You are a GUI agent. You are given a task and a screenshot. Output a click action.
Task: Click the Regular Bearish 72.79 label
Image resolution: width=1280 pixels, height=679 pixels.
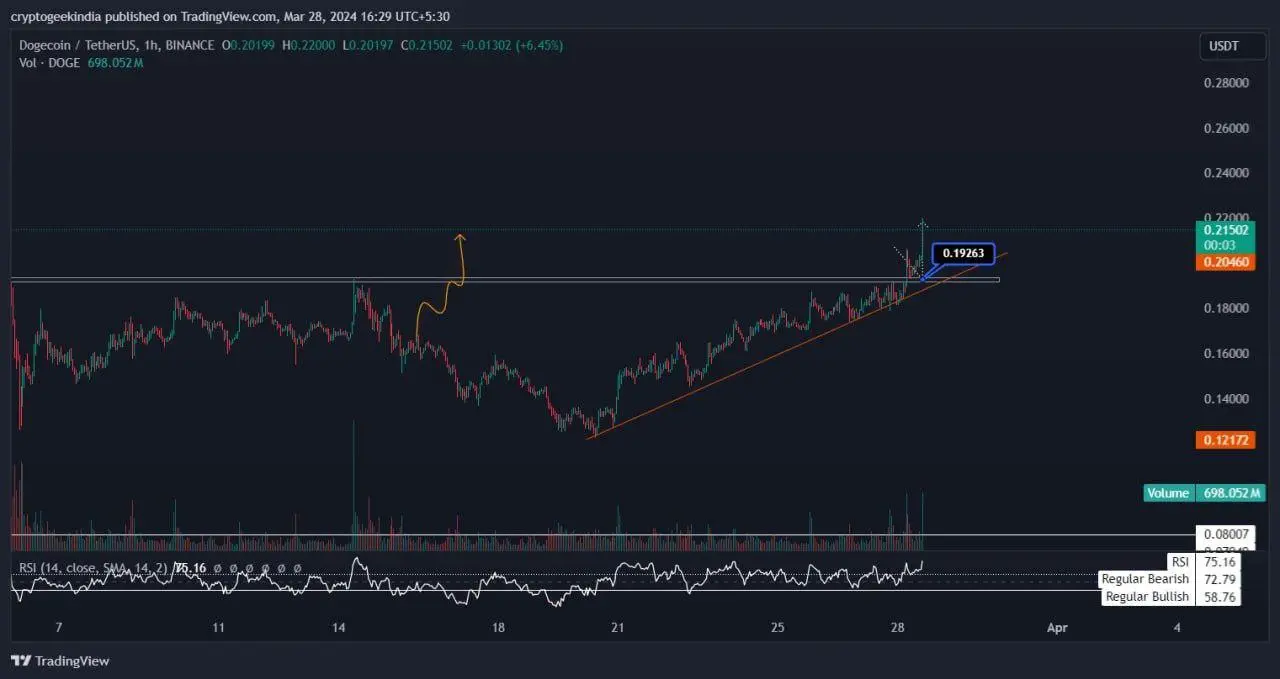click(1172, 579)
